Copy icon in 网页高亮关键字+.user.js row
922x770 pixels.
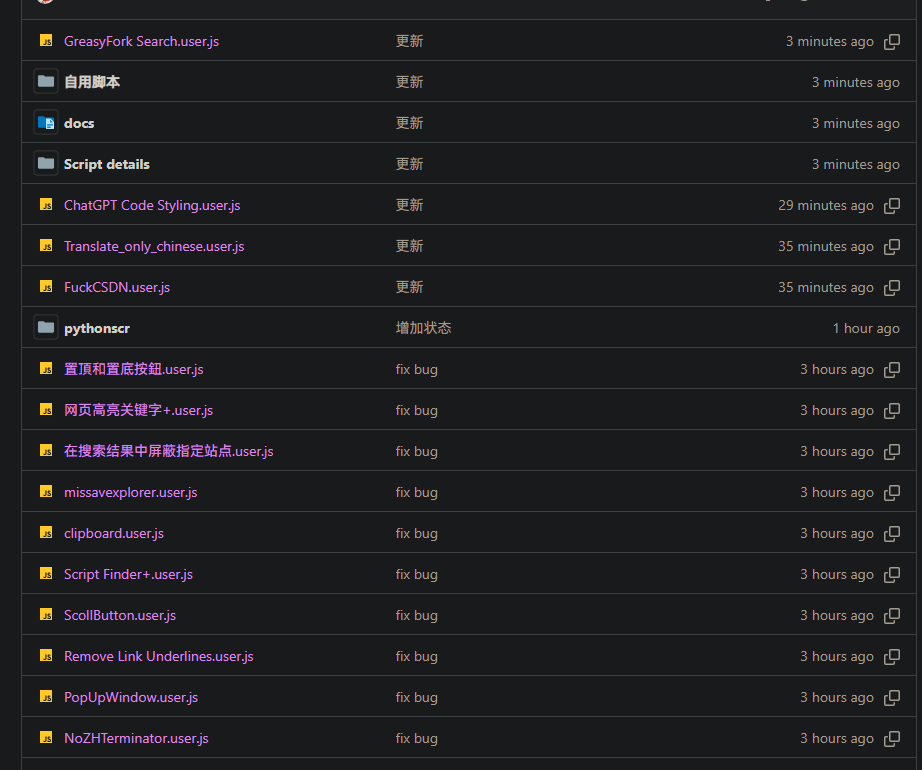pyautogui.click(x=891, y=411)
